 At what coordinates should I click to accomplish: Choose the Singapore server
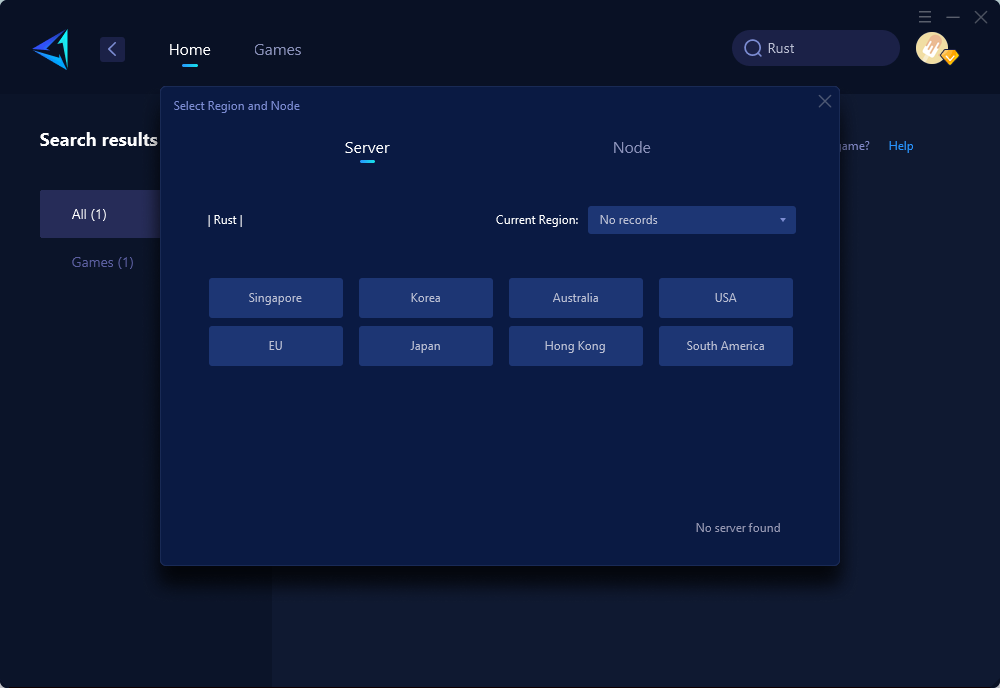276,298
